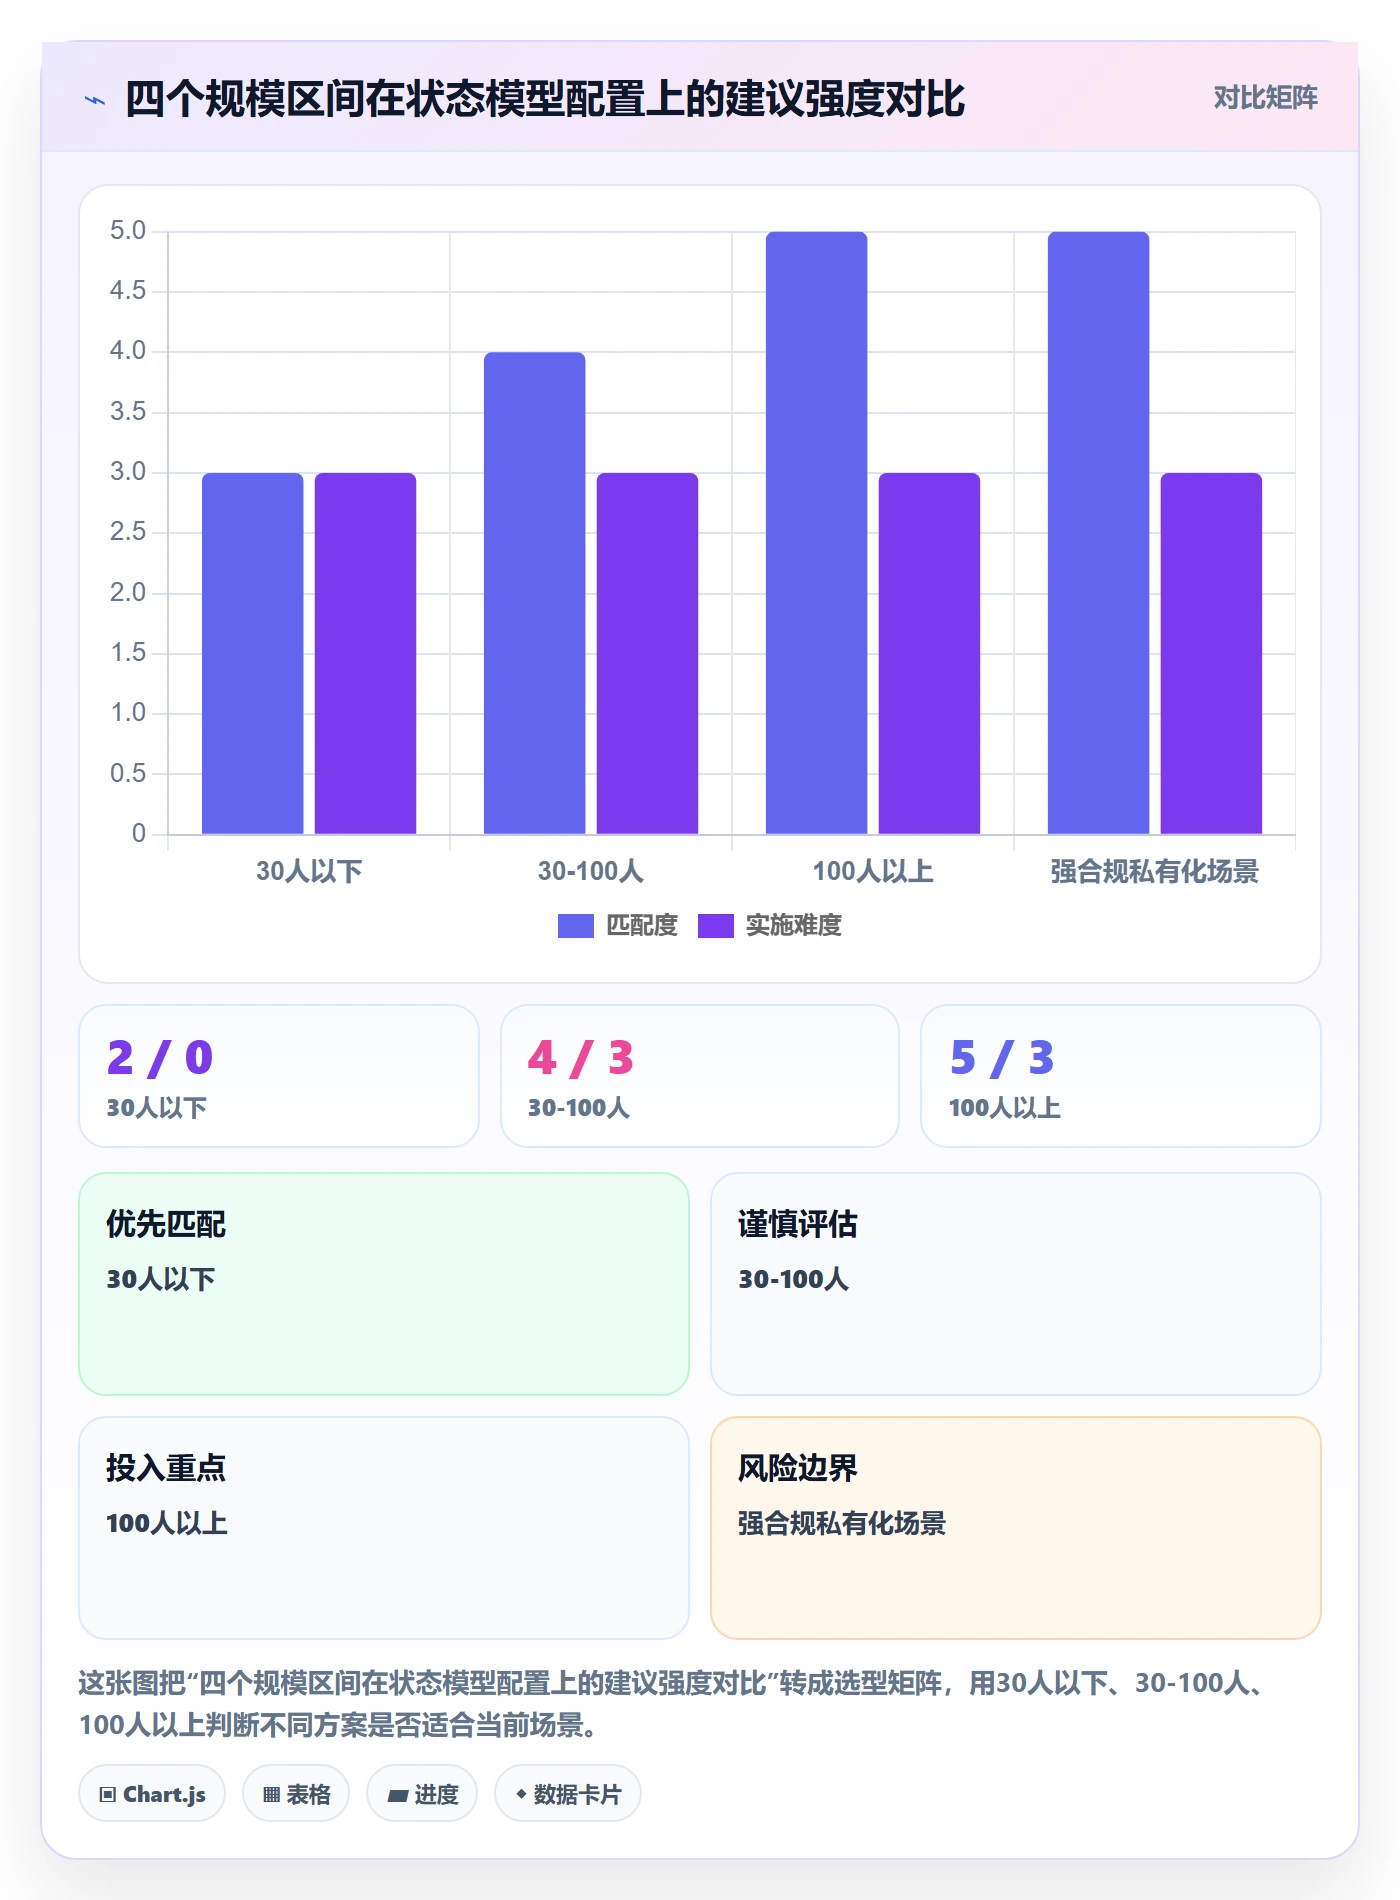1400x1900 pixels.
Task: Click the lightning icon beside the title
Action: tap(95, 100)
